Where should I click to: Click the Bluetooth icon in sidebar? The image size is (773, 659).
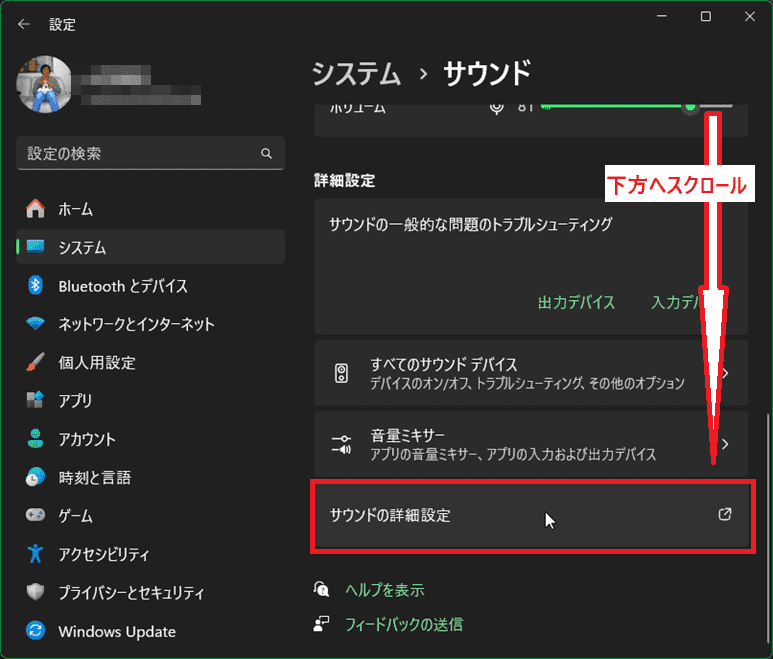click(36, 286)
